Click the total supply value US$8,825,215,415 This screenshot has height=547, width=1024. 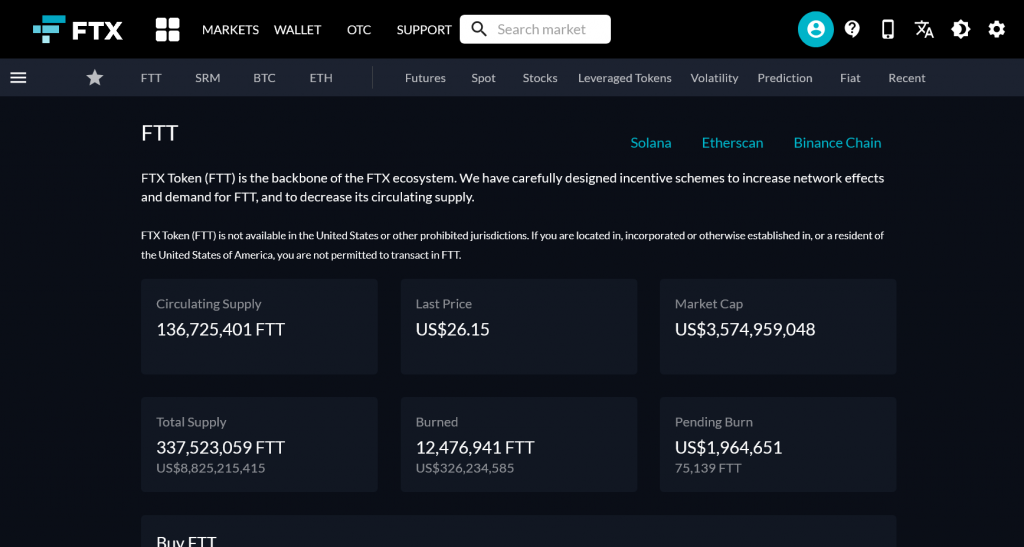click(211, 468)
